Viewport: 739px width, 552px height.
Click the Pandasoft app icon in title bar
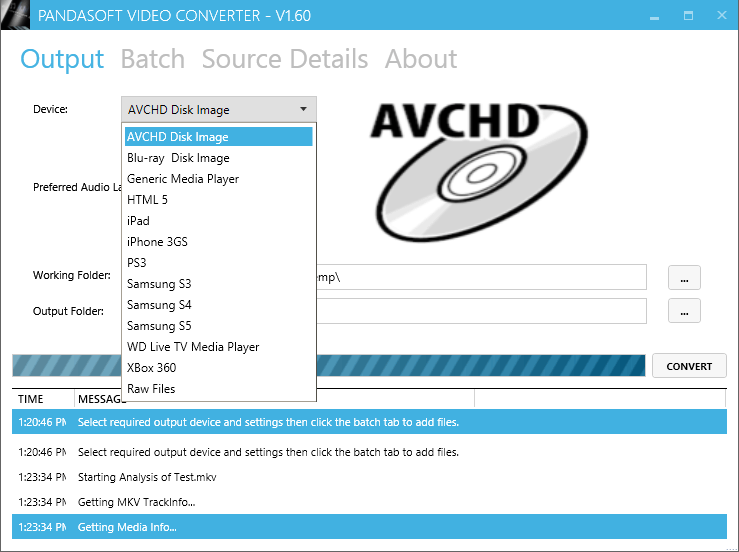[15, 15]
